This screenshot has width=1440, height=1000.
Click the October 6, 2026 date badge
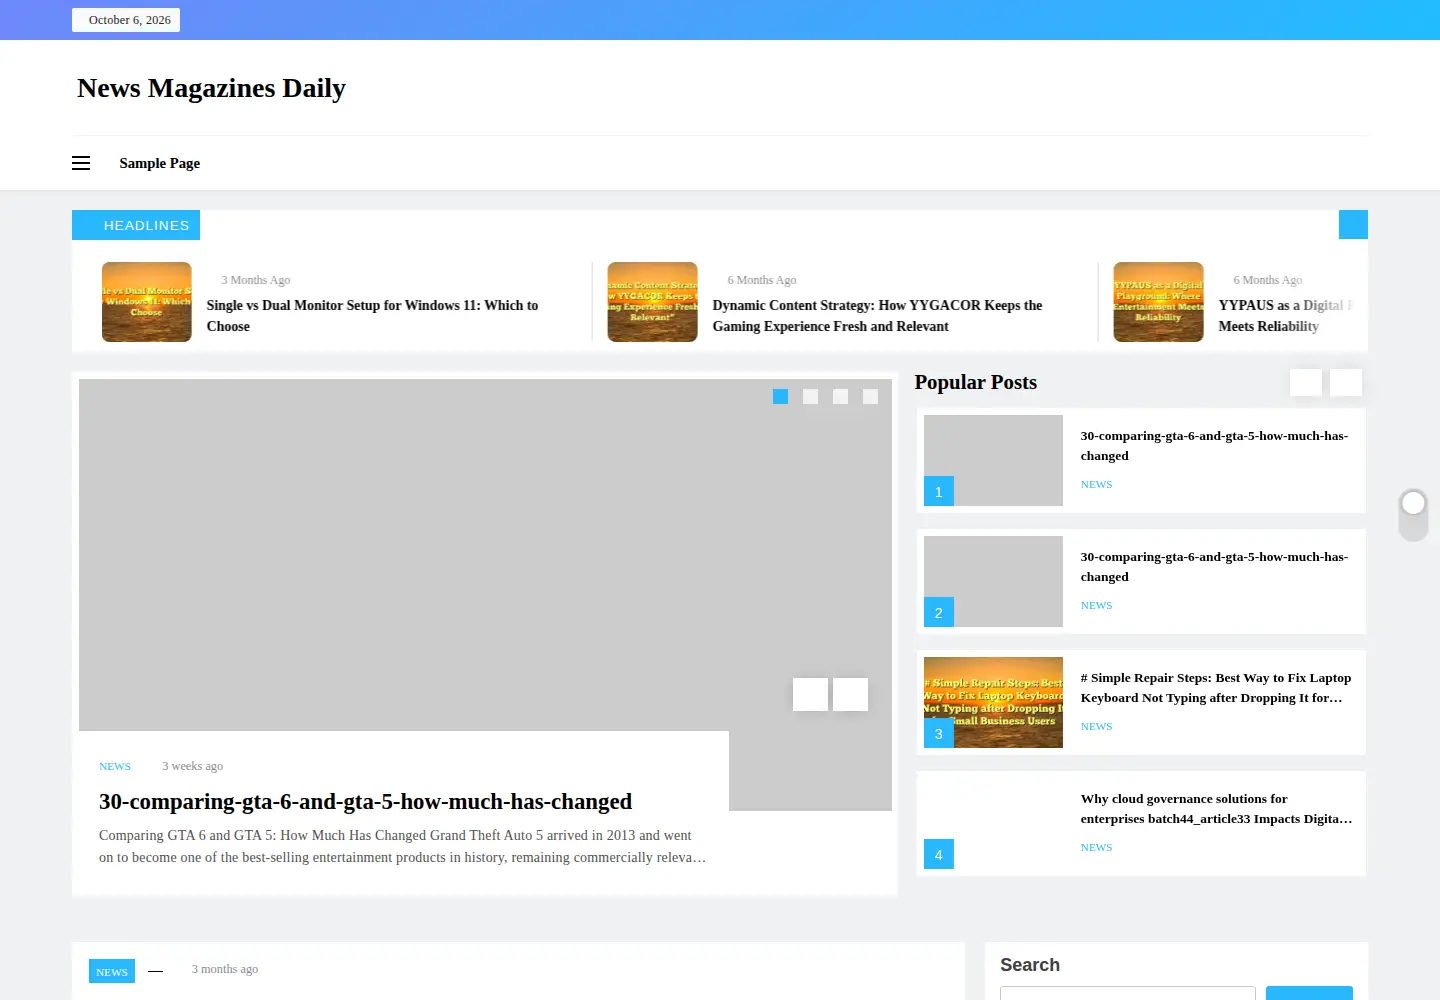(126, 20)
